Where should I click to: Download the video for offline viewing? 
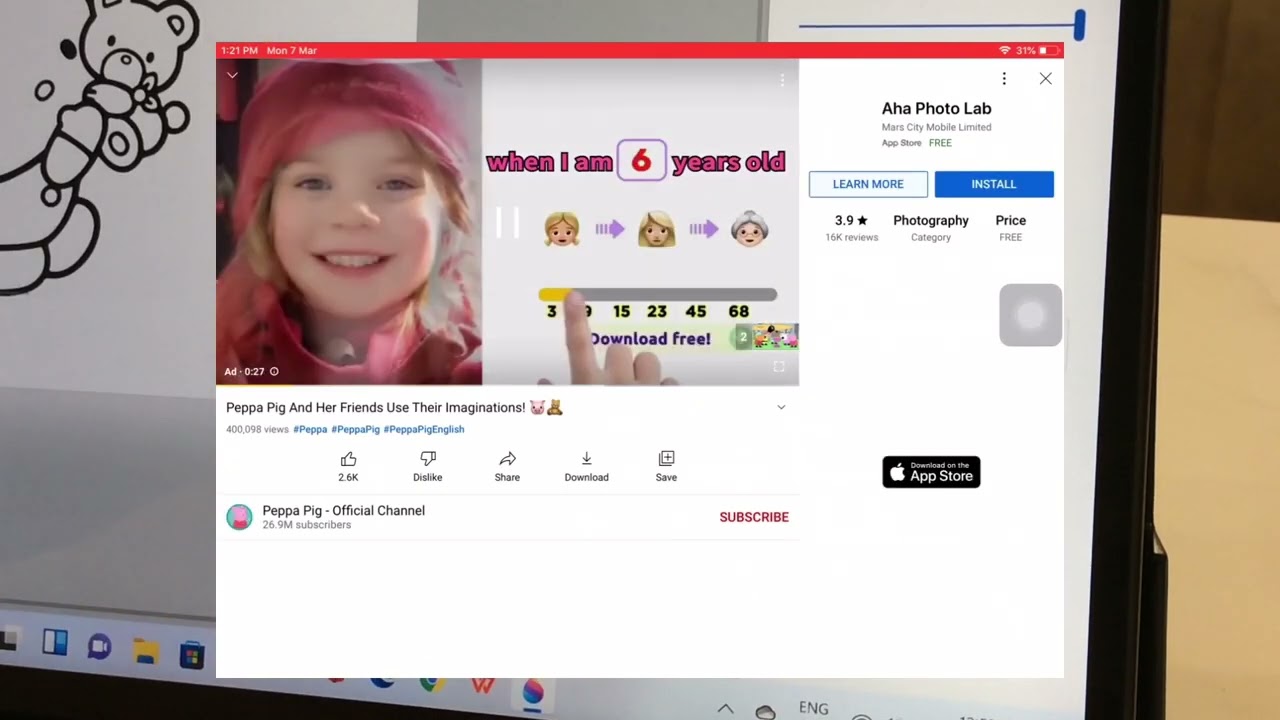pos(586,466)
